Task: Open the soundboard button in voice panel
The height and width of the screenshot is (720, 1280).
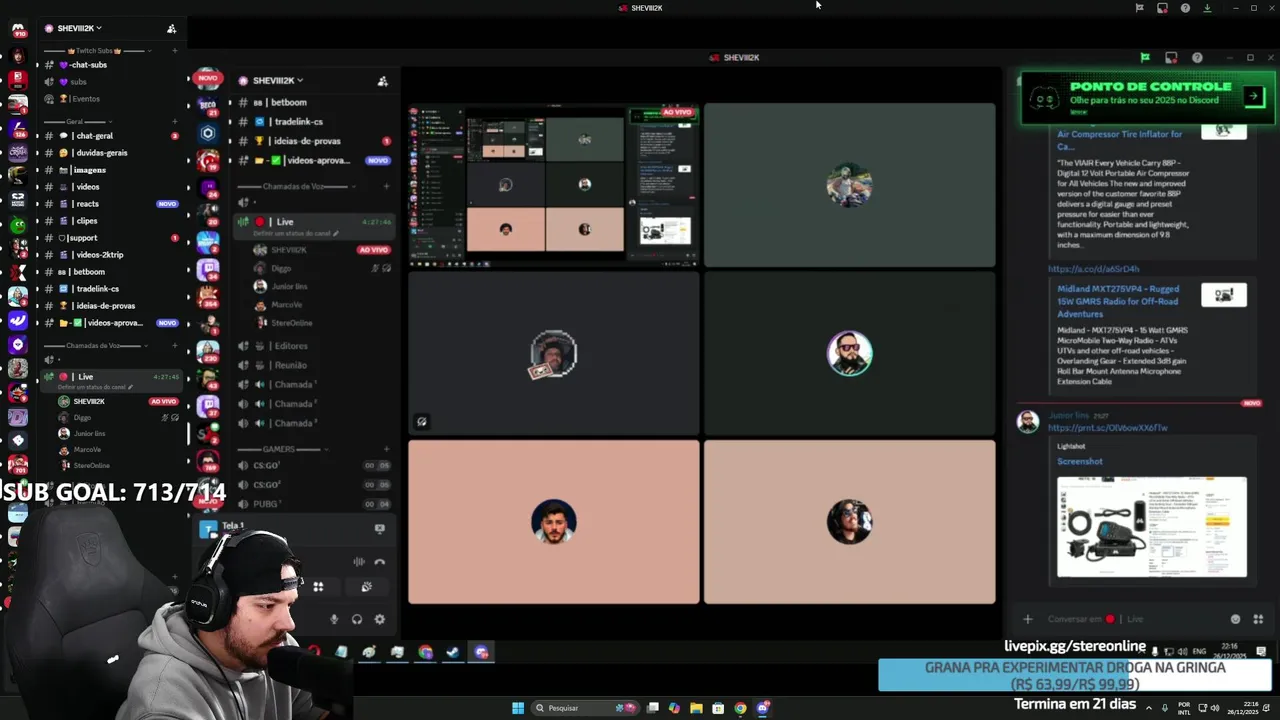Action: [x=366, y=587]
